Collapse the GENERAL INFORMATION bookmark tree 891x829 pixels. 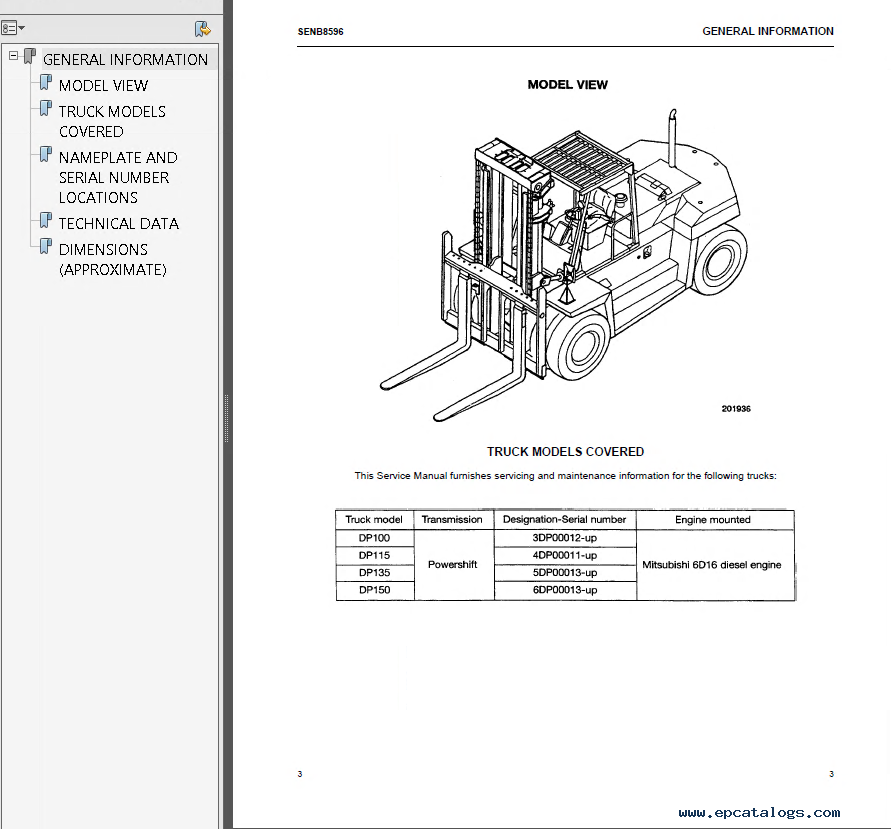[14, 57]
